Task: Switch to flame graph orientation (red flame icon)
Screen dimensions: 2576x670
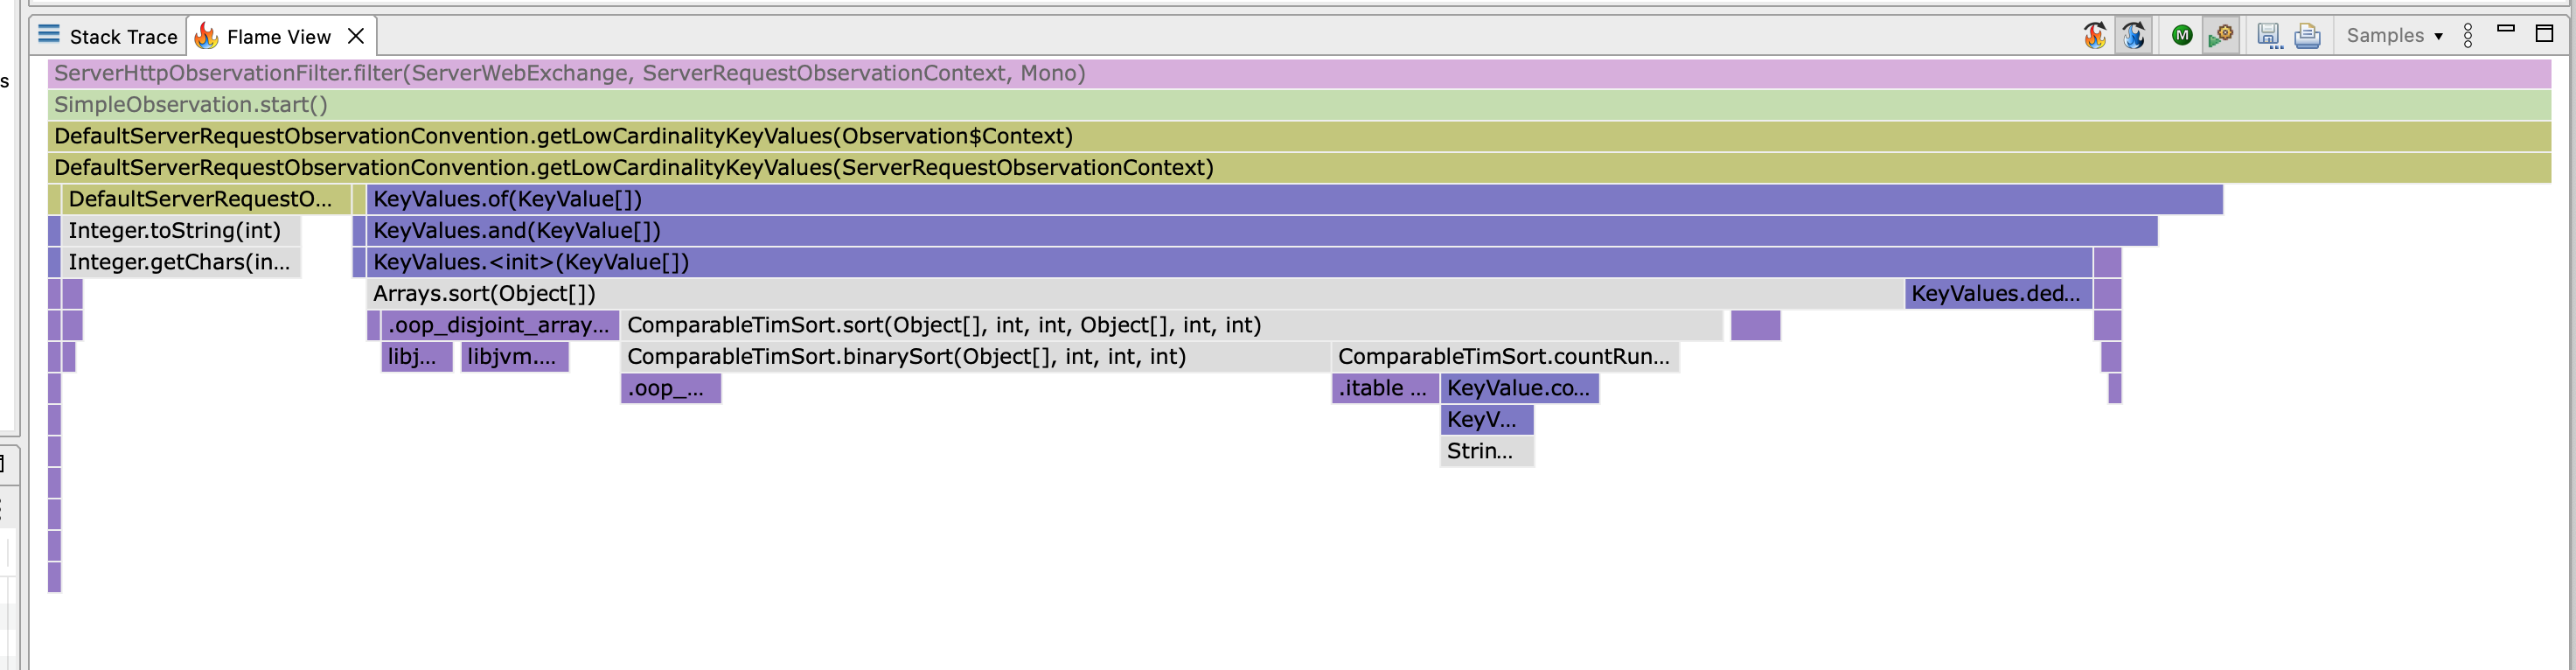Action: pyautogui.click(x=2095, y=36)
